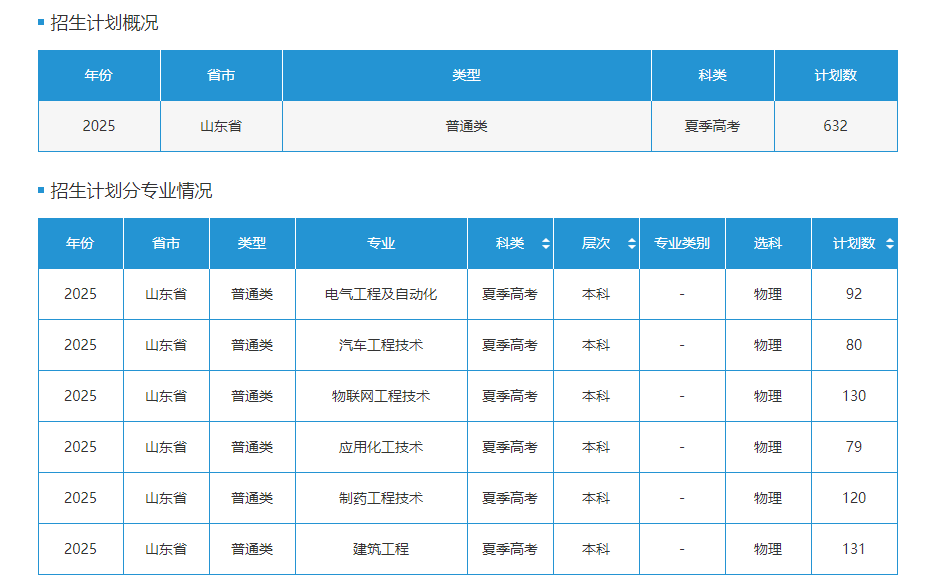The width and height of the screenshot is (941, 581).
Task: Click the 招生计划分专业情况 section heading
Action: [x=131, y=191]
